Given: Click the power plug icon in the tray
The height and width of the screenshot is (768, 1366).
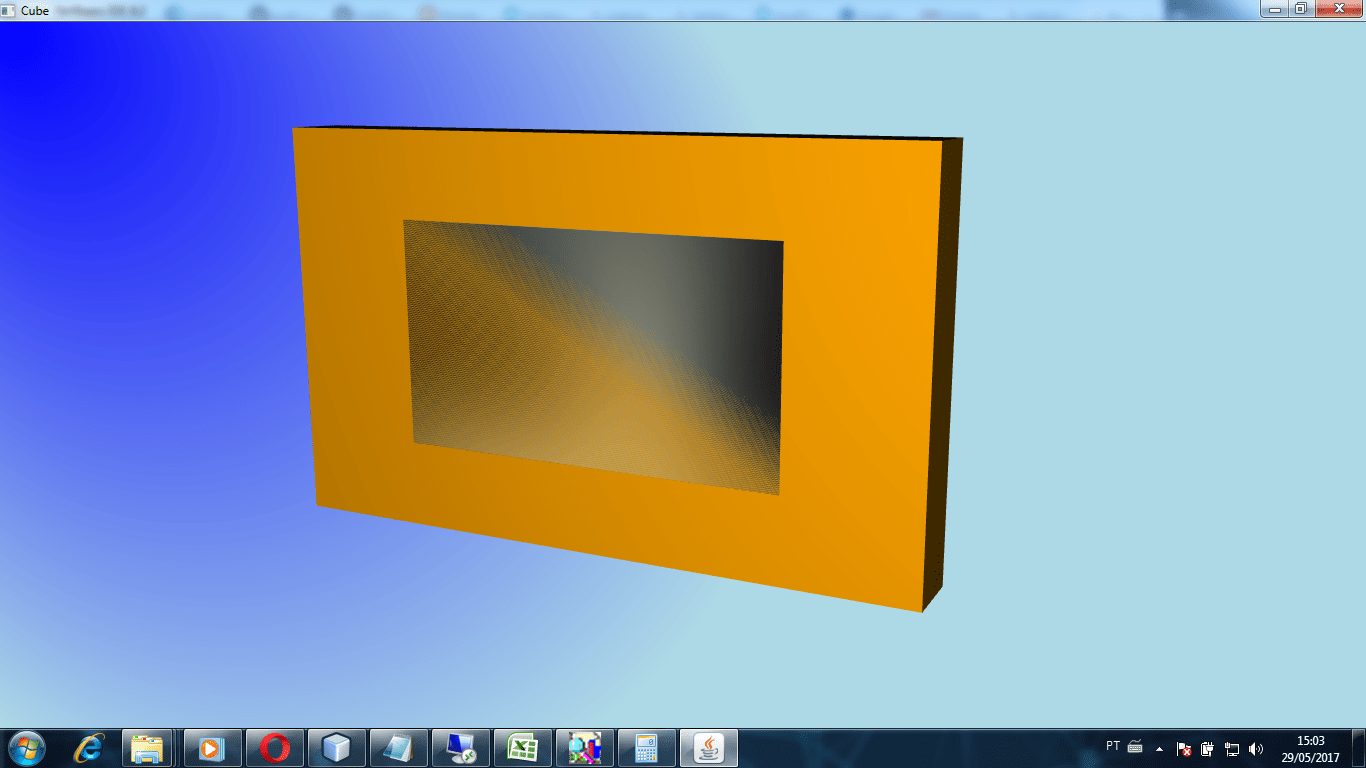Looking at the screenshot, I should (1205, 750).
